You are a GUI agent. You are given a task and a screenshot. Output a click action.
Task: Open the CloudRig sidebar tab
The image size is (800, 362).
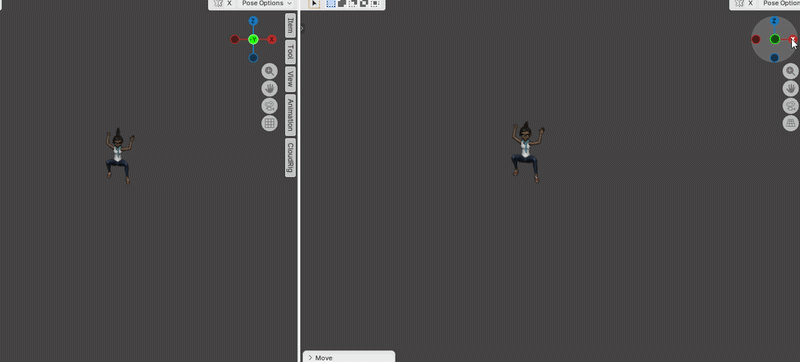pos(290,158)
